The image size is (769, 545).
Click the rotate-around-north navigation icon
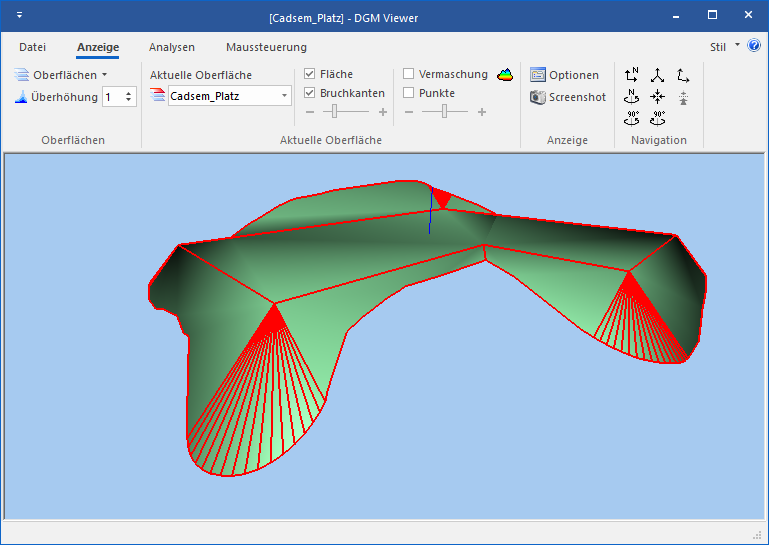tap(632, 96)
